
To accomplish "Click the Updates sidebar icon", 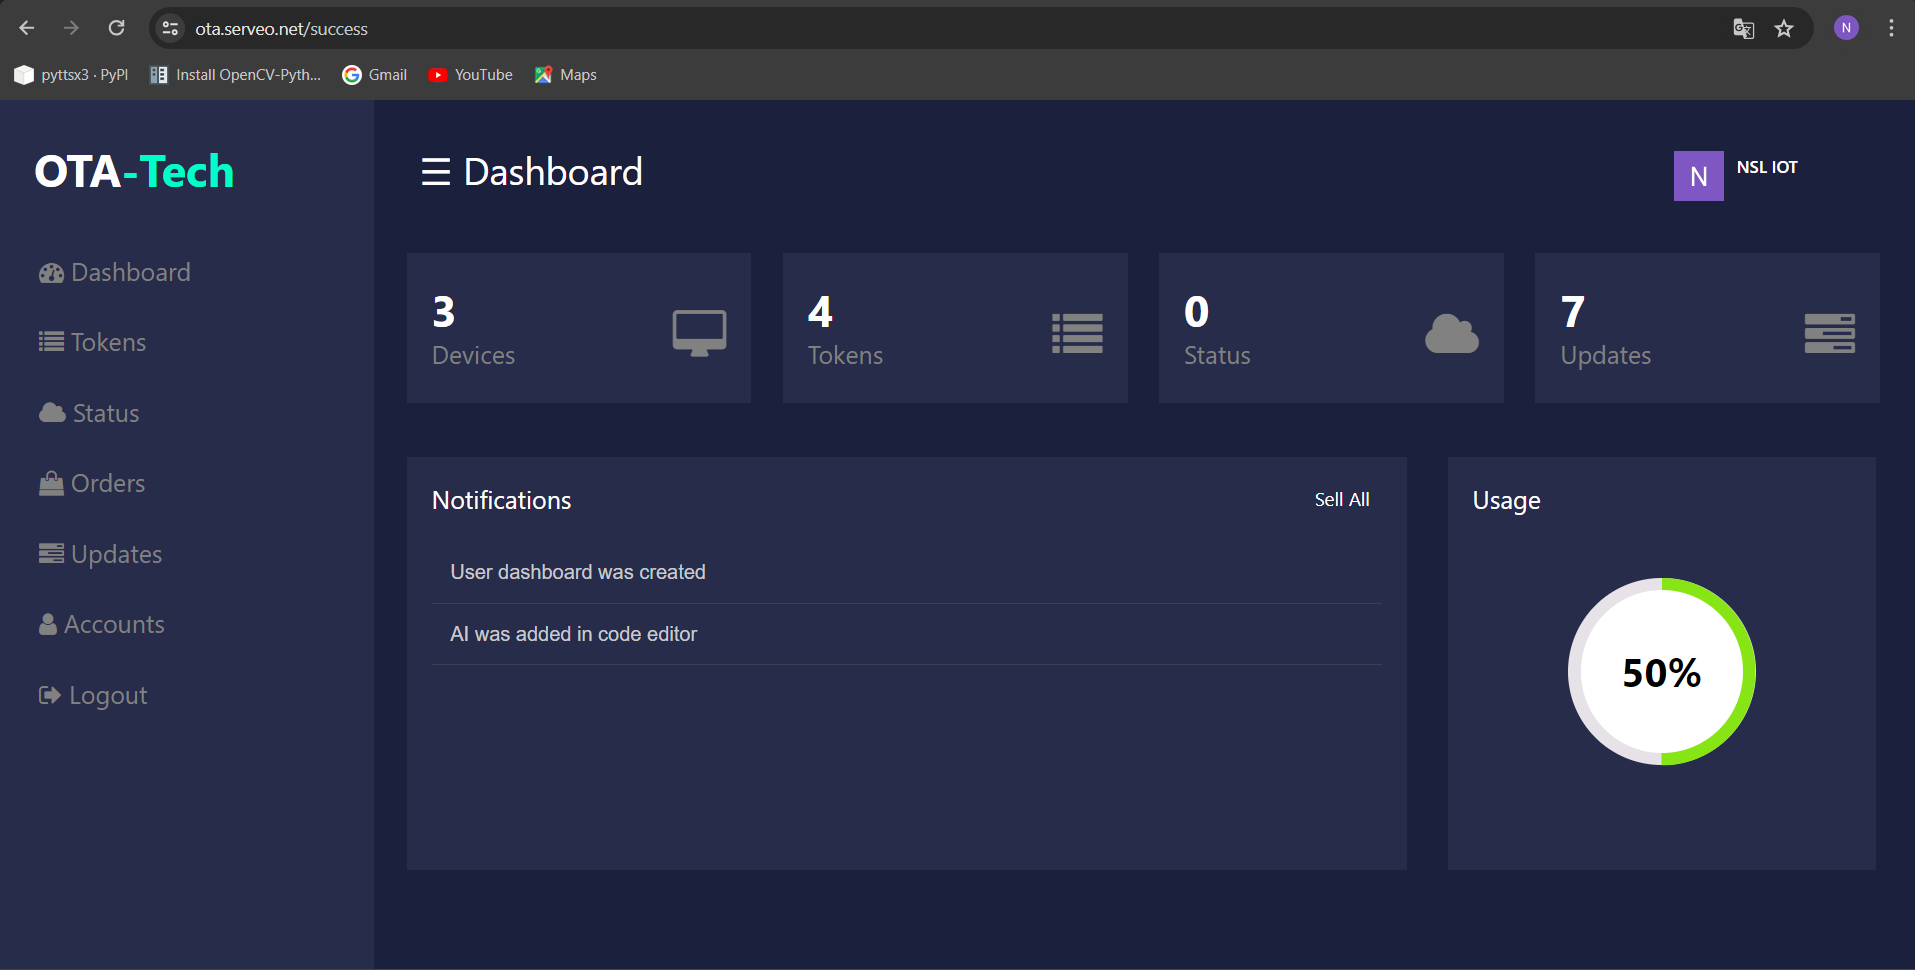I will 49,553.
